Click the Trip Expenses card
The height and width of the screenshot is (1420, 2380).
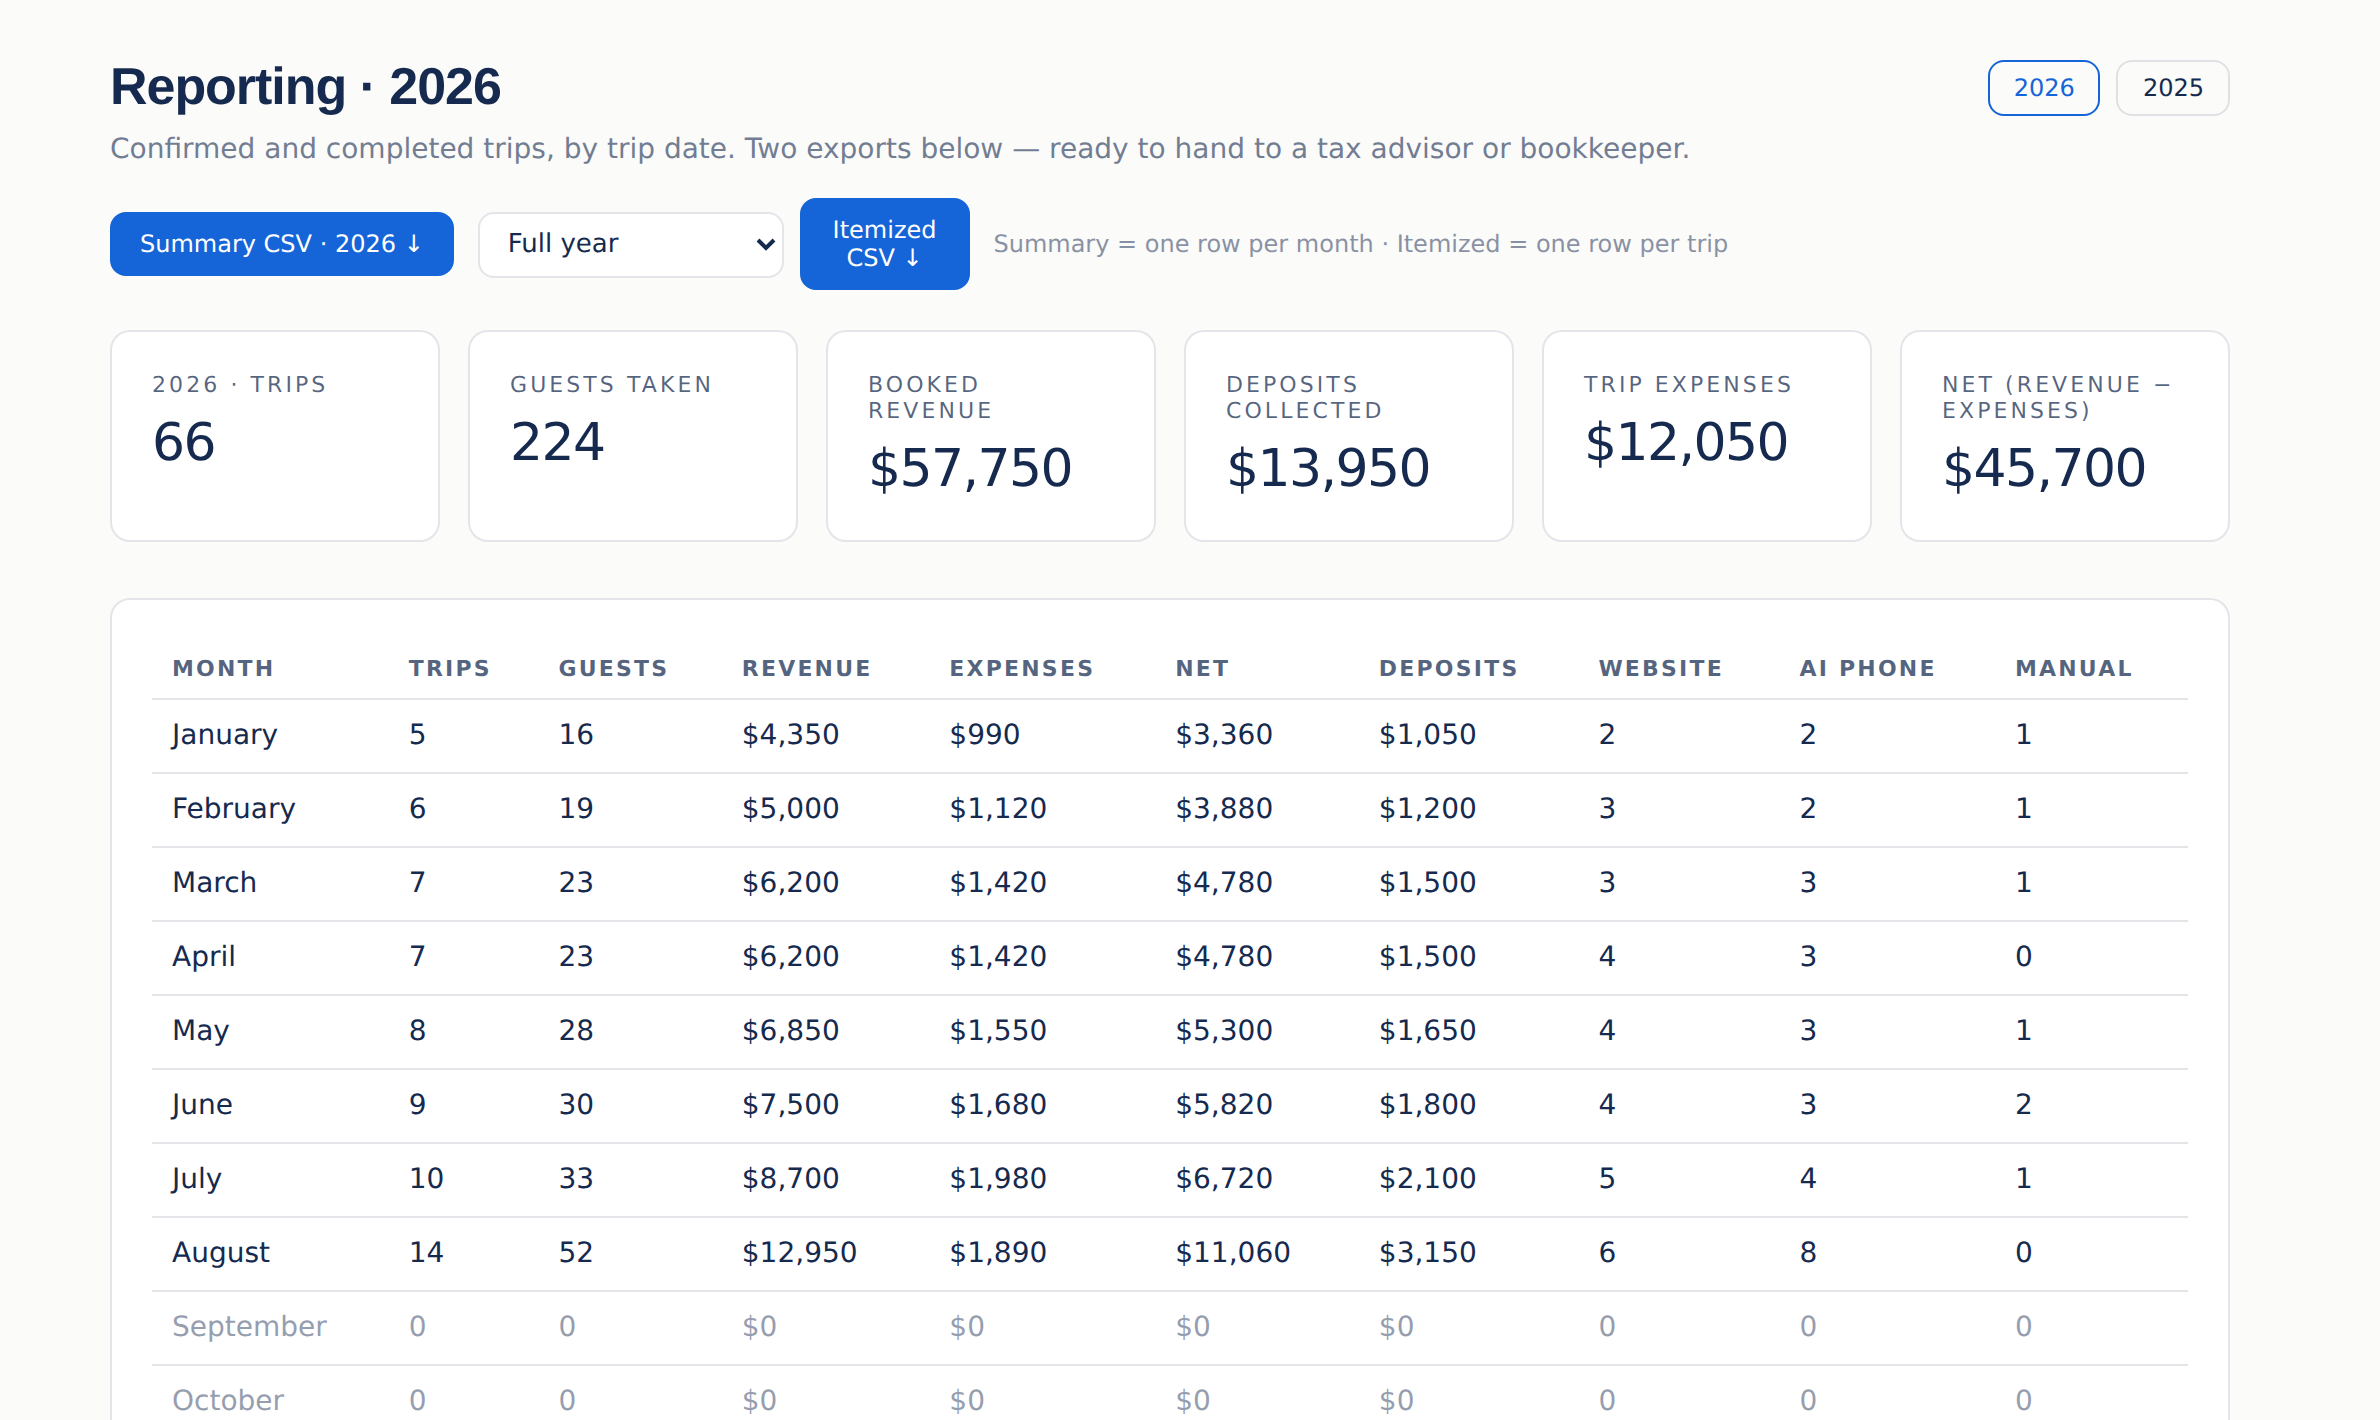[1707, 436]
